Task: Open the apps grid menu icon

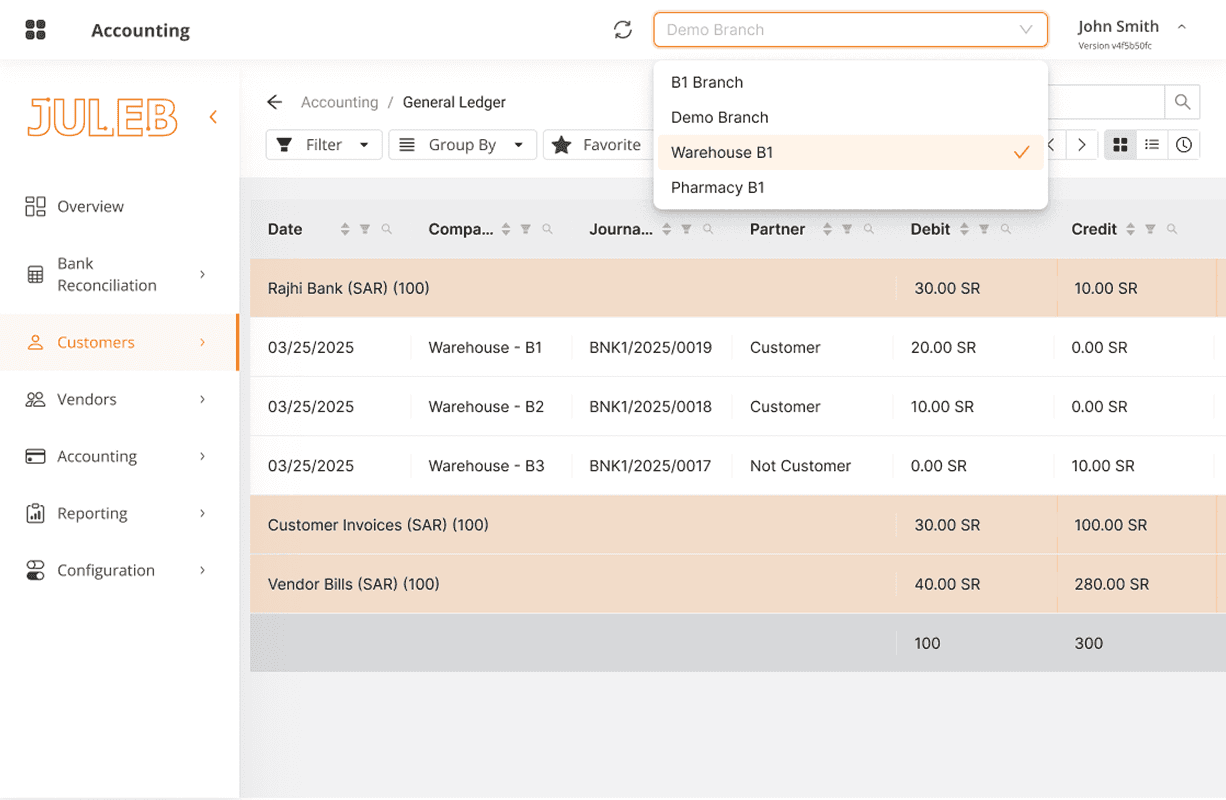Action: pos(36,30)
